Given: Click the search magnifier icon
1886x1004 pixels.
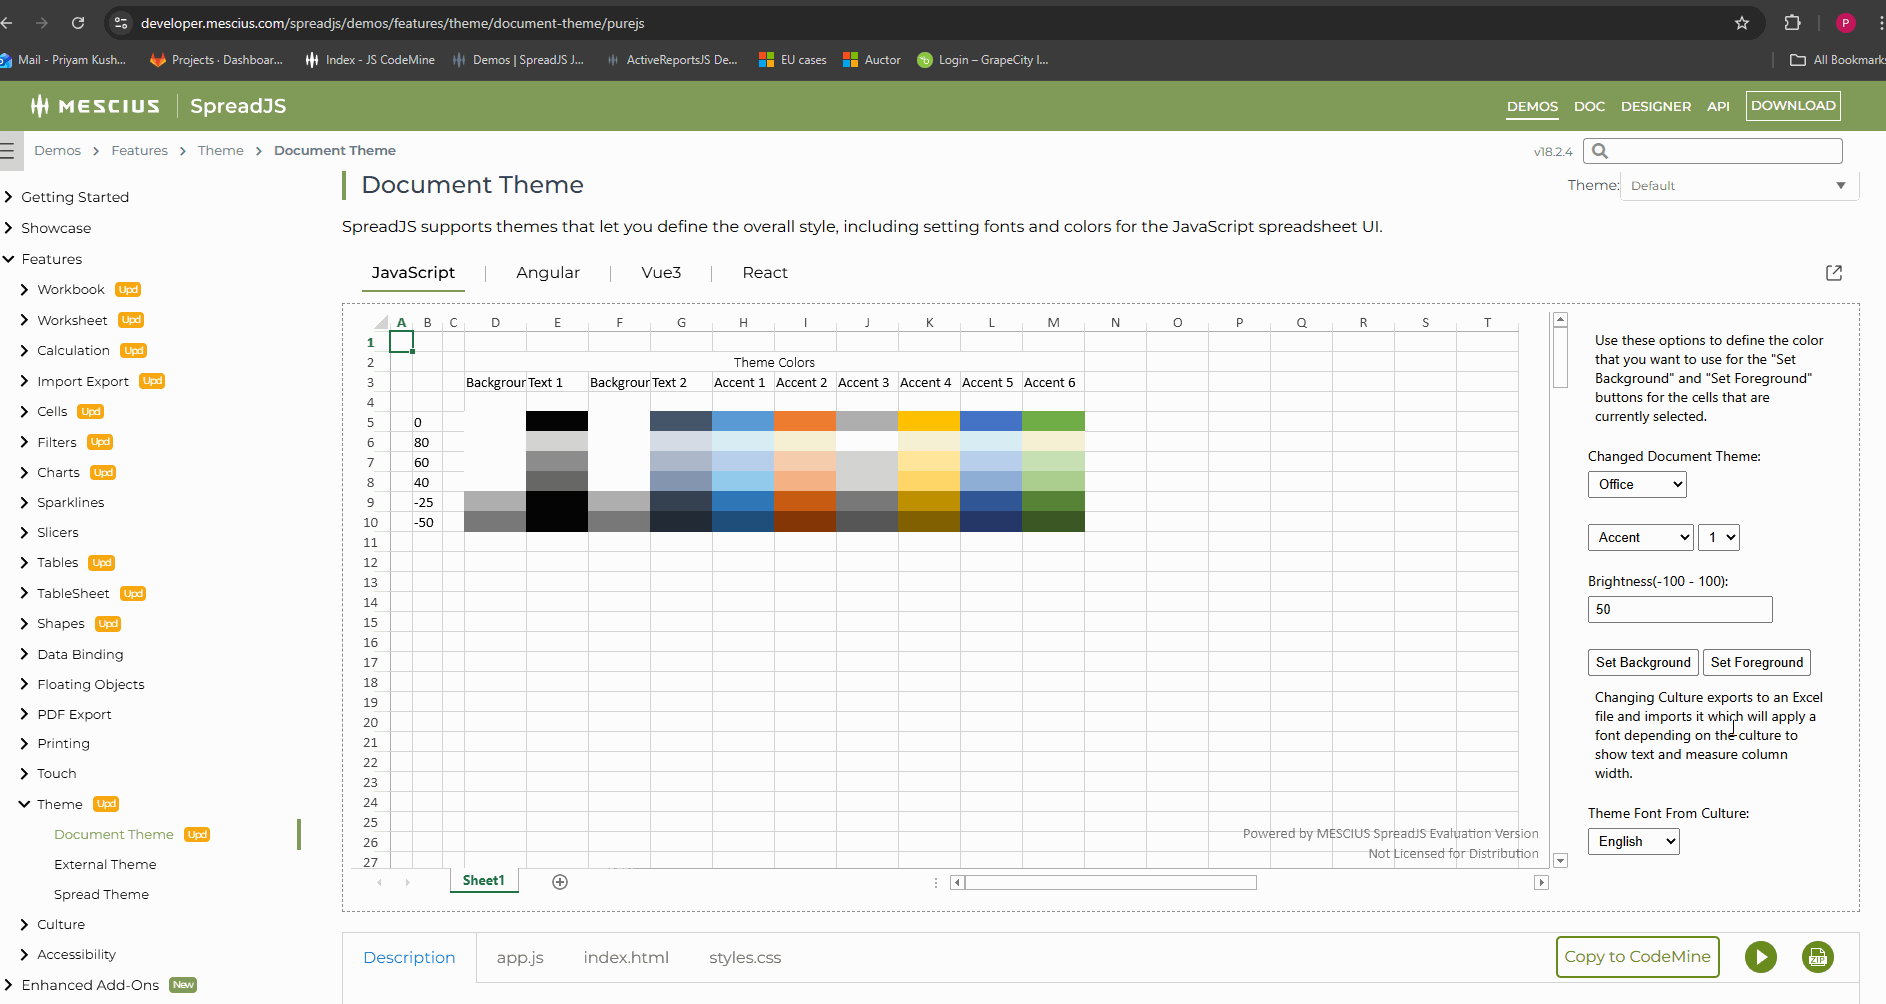Looking at the screenshot, I should point(1600,151).
